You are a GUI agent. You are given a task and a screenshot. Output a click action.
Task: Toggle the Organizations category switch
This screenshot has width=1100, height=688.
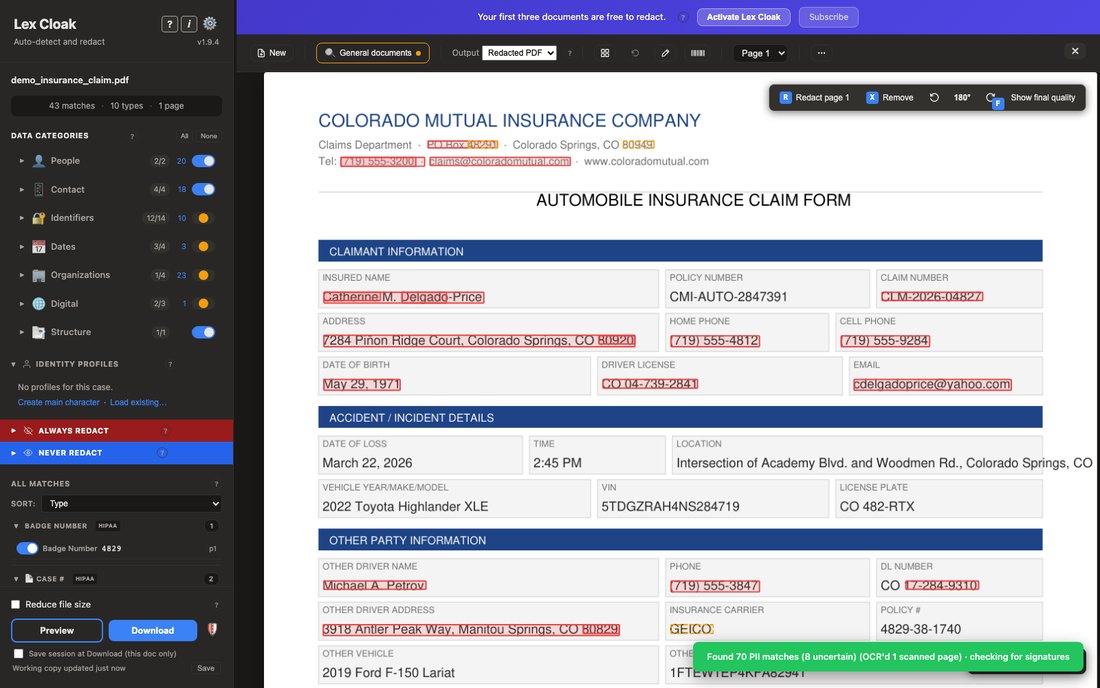[203, 275]
